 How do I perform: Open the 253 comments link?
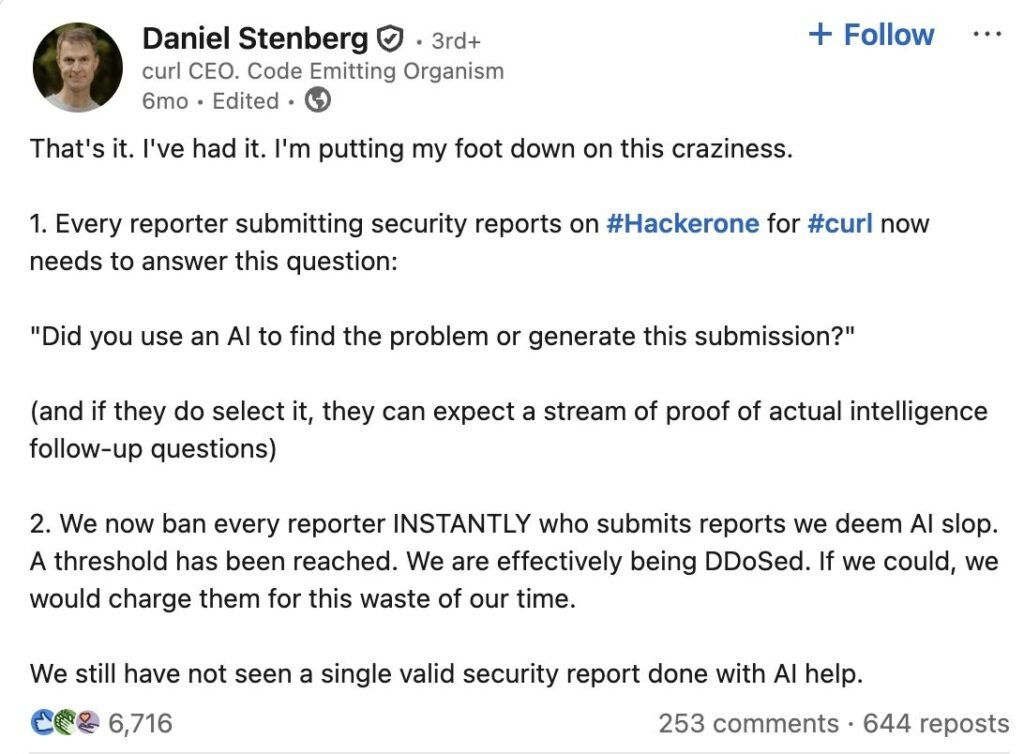tap(748, 723)
